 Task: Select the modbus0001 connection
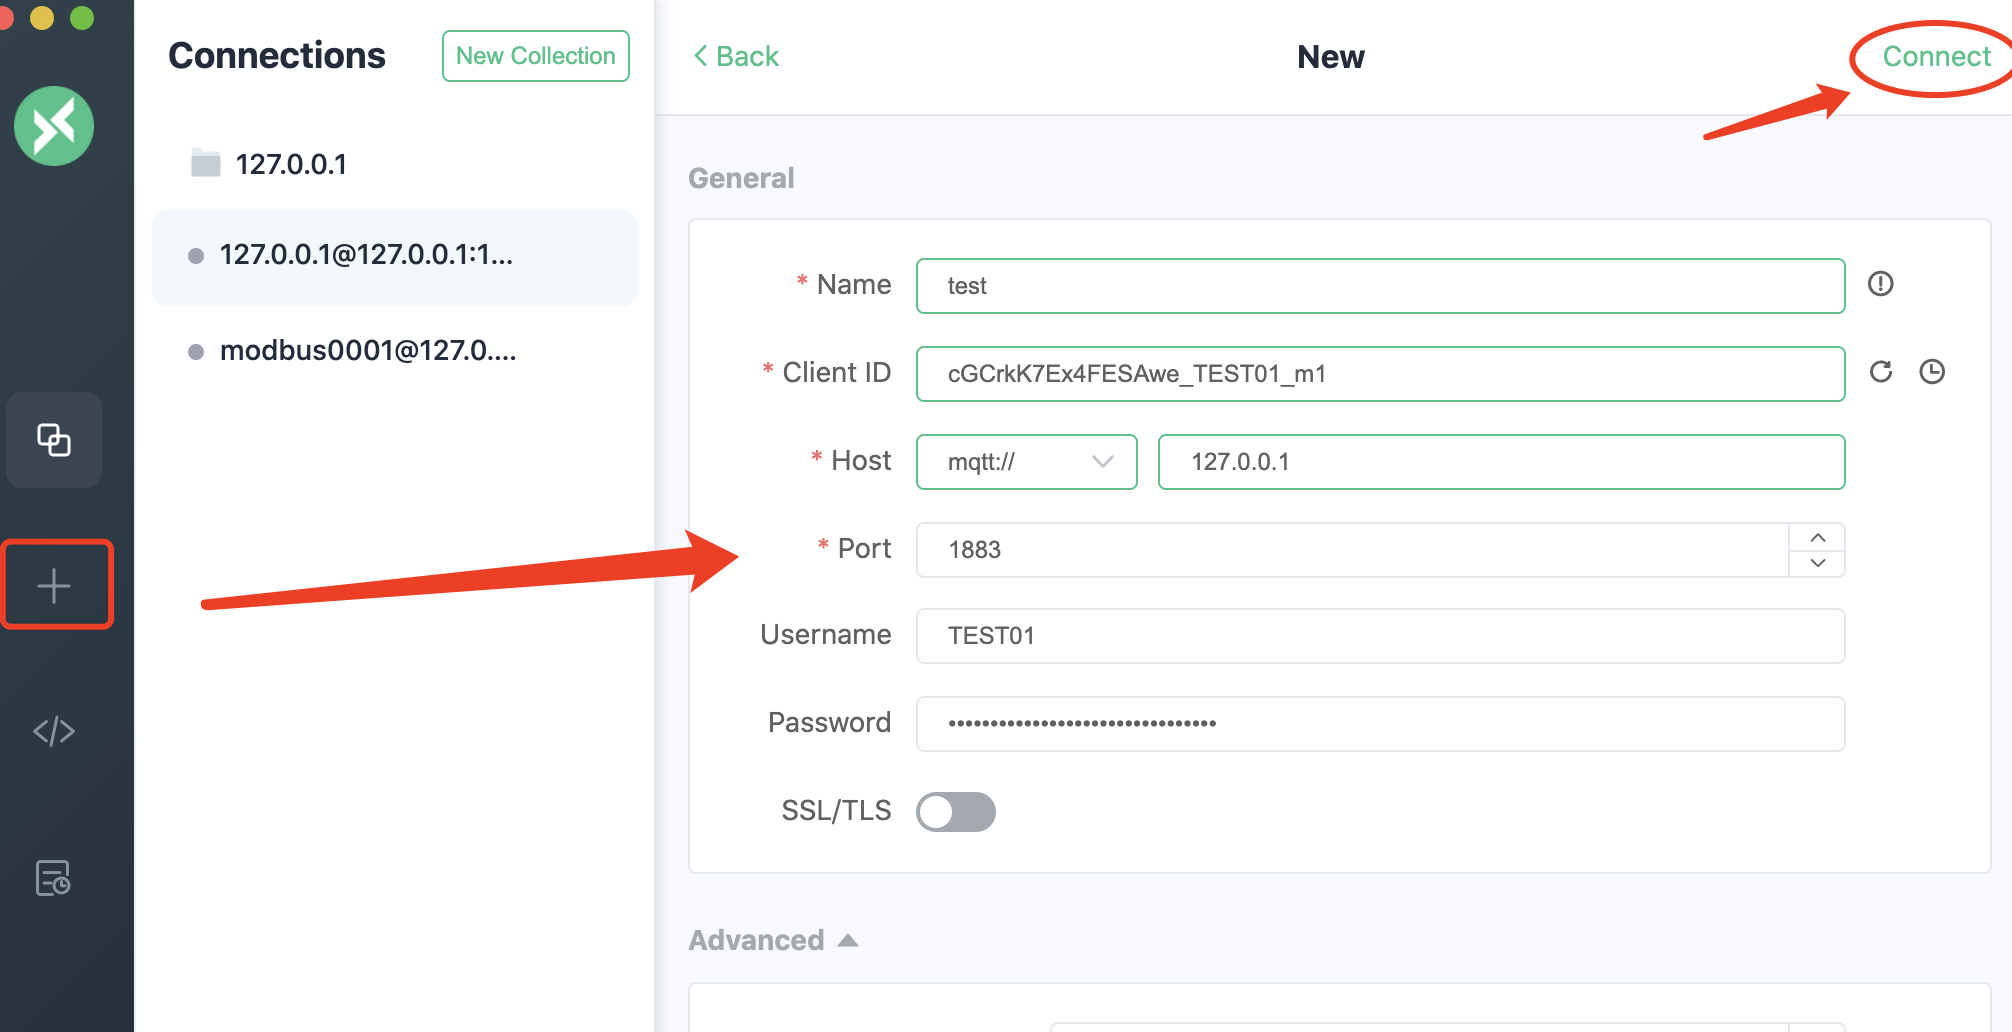[x=367, y=351]
